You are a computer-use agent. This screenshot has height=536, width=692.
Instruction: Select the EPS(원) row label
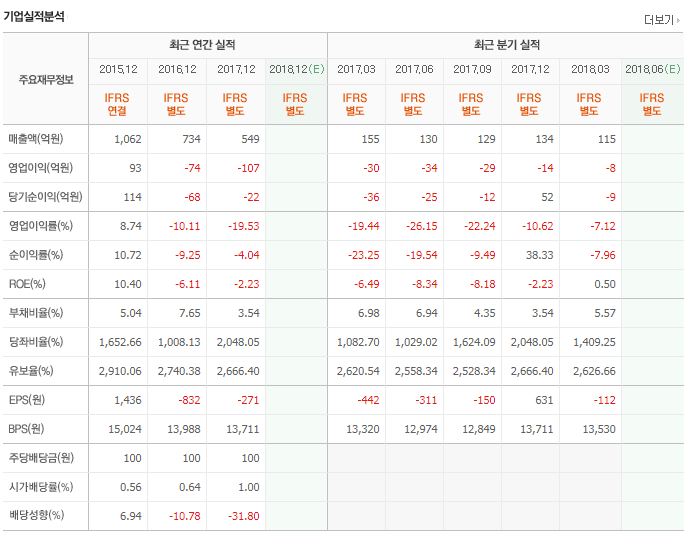[x=27, y=400]
